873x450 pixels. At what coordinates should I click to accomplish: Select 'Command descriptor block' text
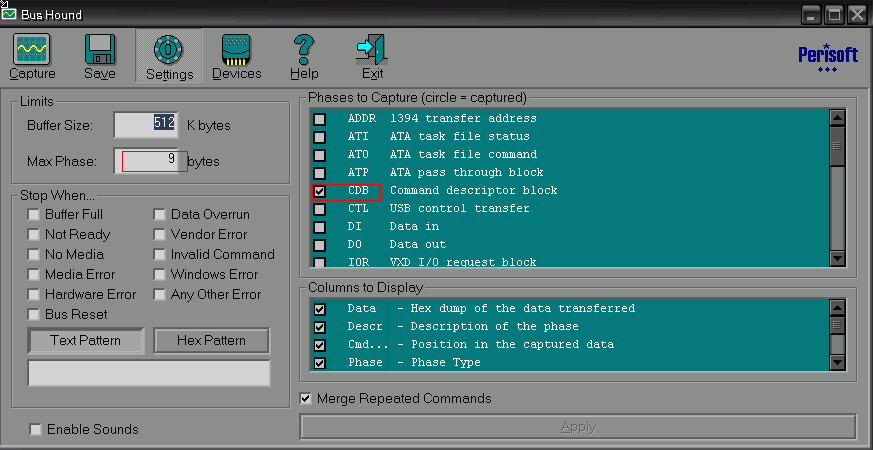pyautogui.click(x=473, y=190)
